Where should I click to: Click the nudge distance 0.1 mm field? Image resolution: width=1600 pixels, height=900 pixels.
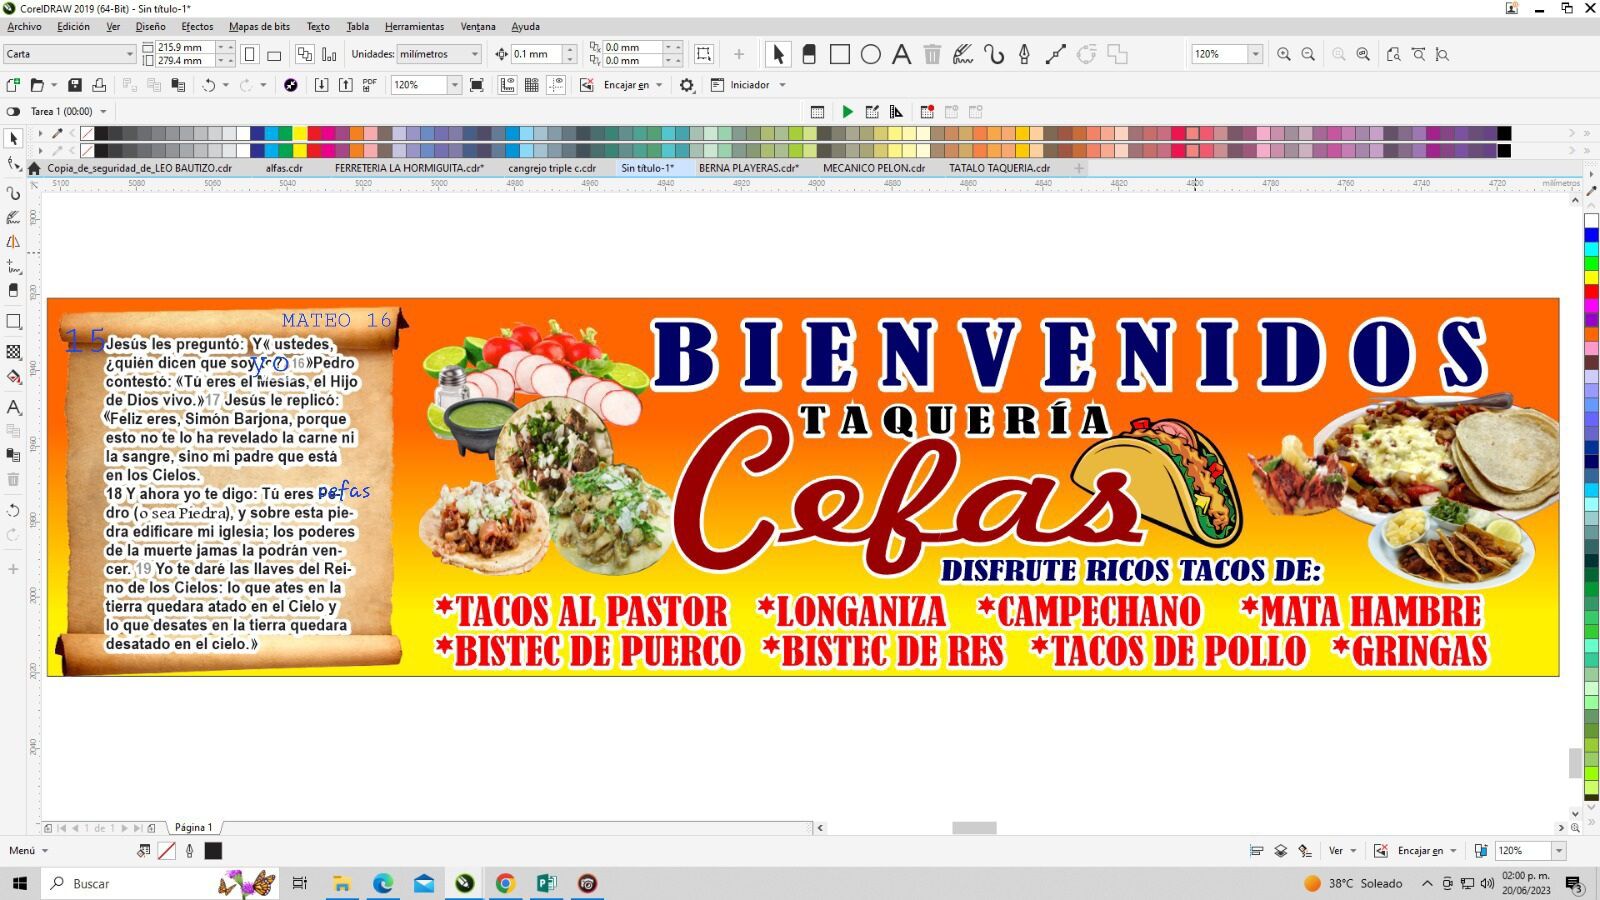point(536,54)
